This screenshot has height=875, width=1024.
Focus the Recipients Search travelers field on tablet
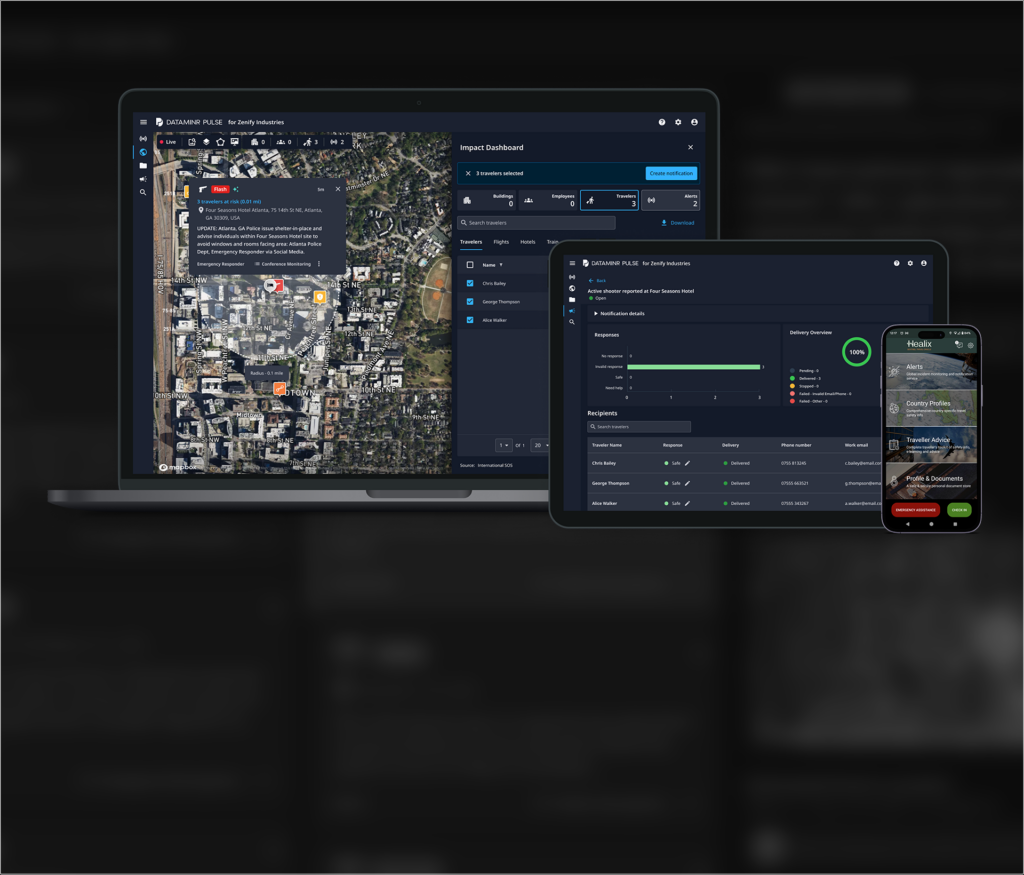click(639, 426)
